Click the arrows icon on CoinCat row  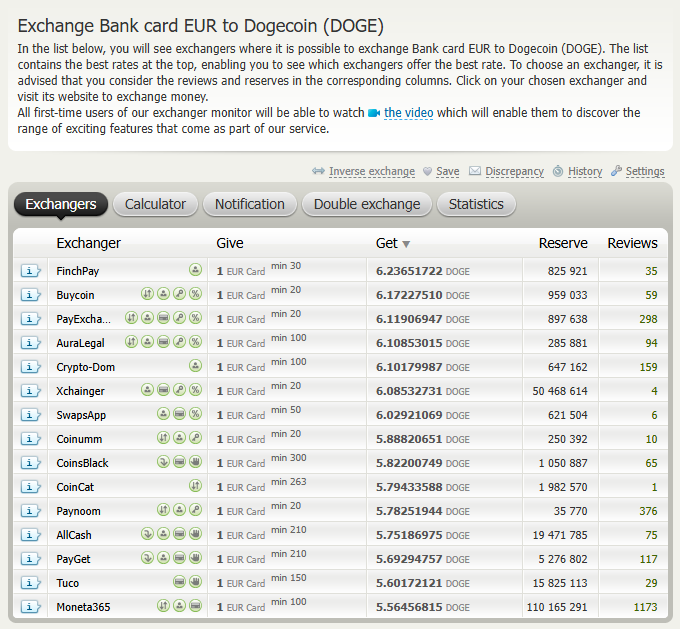coord(195,487)
